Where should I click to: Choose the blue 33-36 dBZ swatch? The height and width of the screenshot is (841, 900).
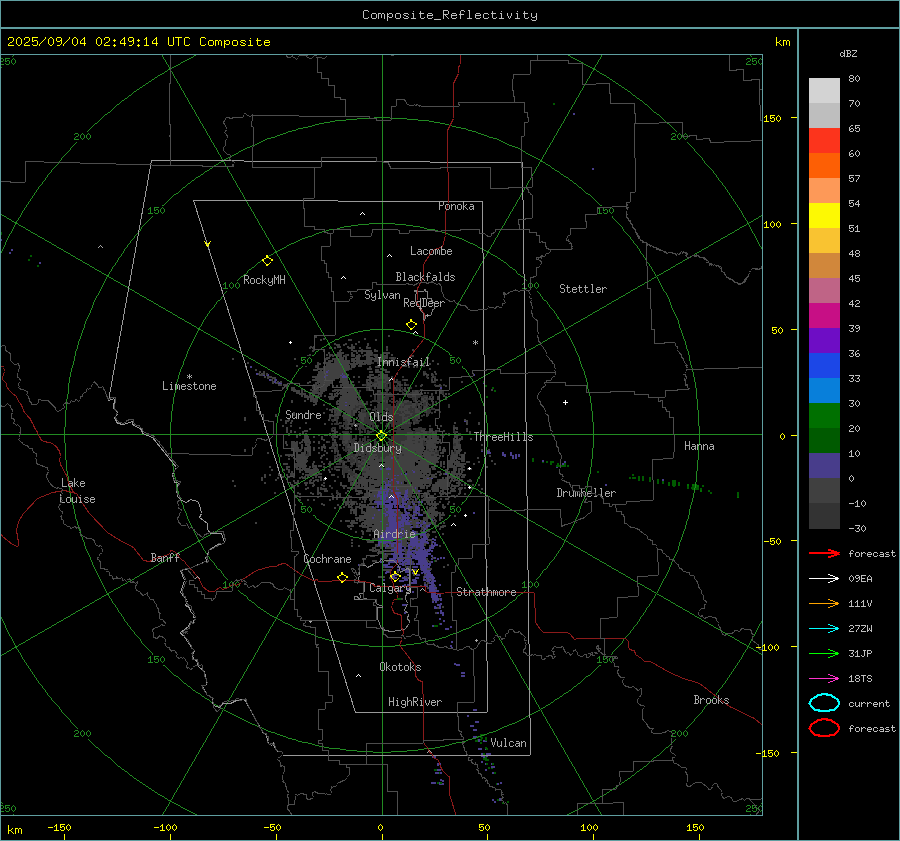point(824,366)
